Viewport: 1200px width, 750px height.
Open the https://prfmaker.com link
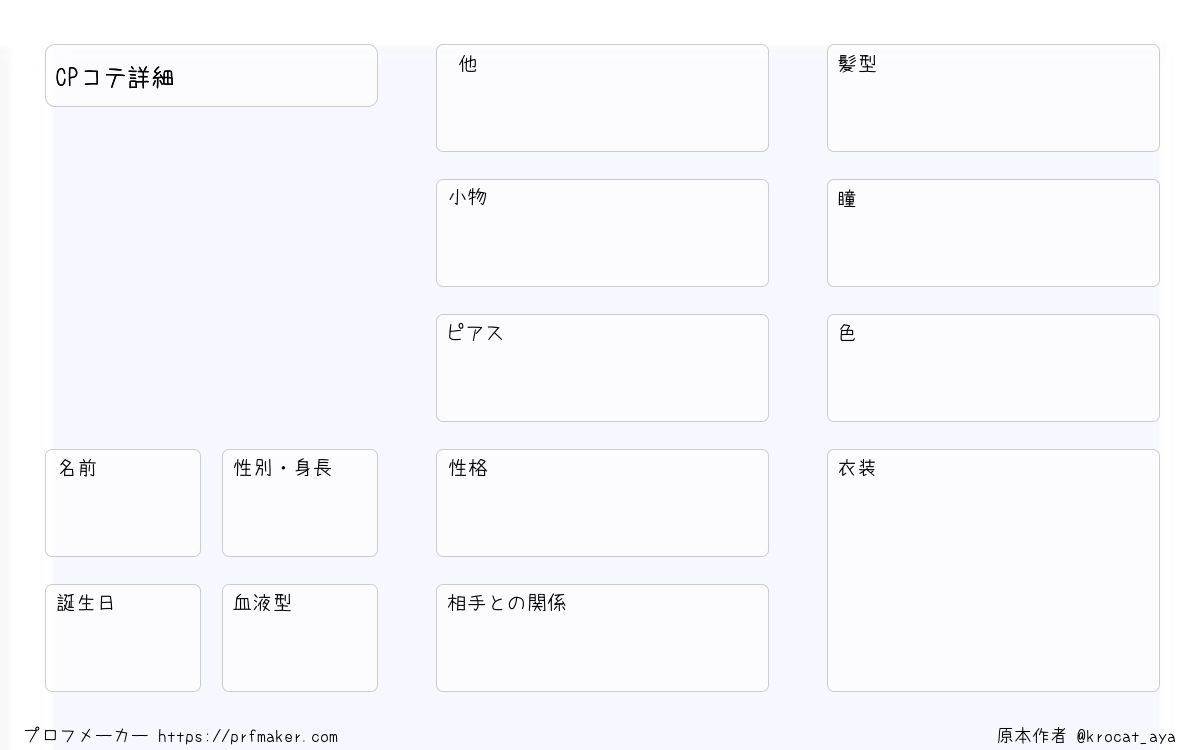(248, 737)
